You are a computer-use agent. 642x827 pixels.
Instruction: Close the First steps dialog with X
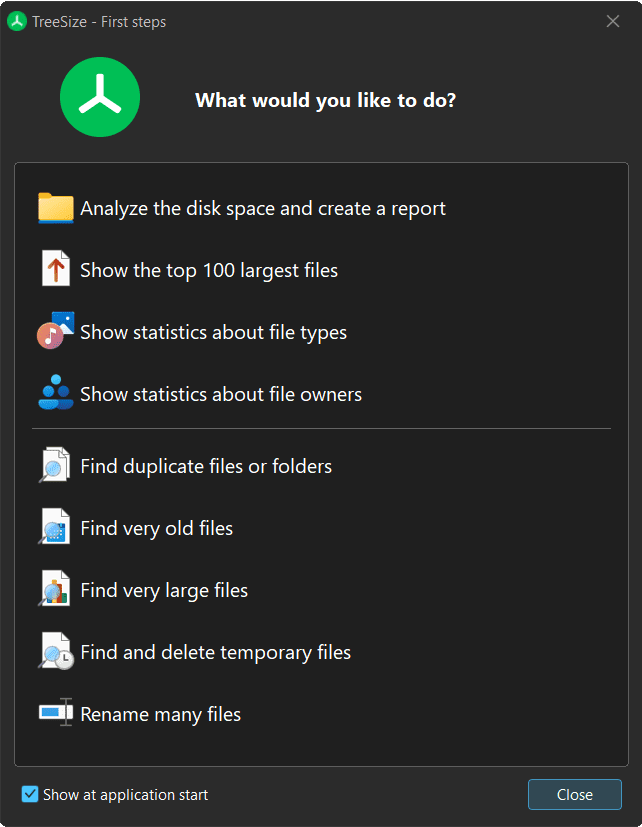[612, 21]
